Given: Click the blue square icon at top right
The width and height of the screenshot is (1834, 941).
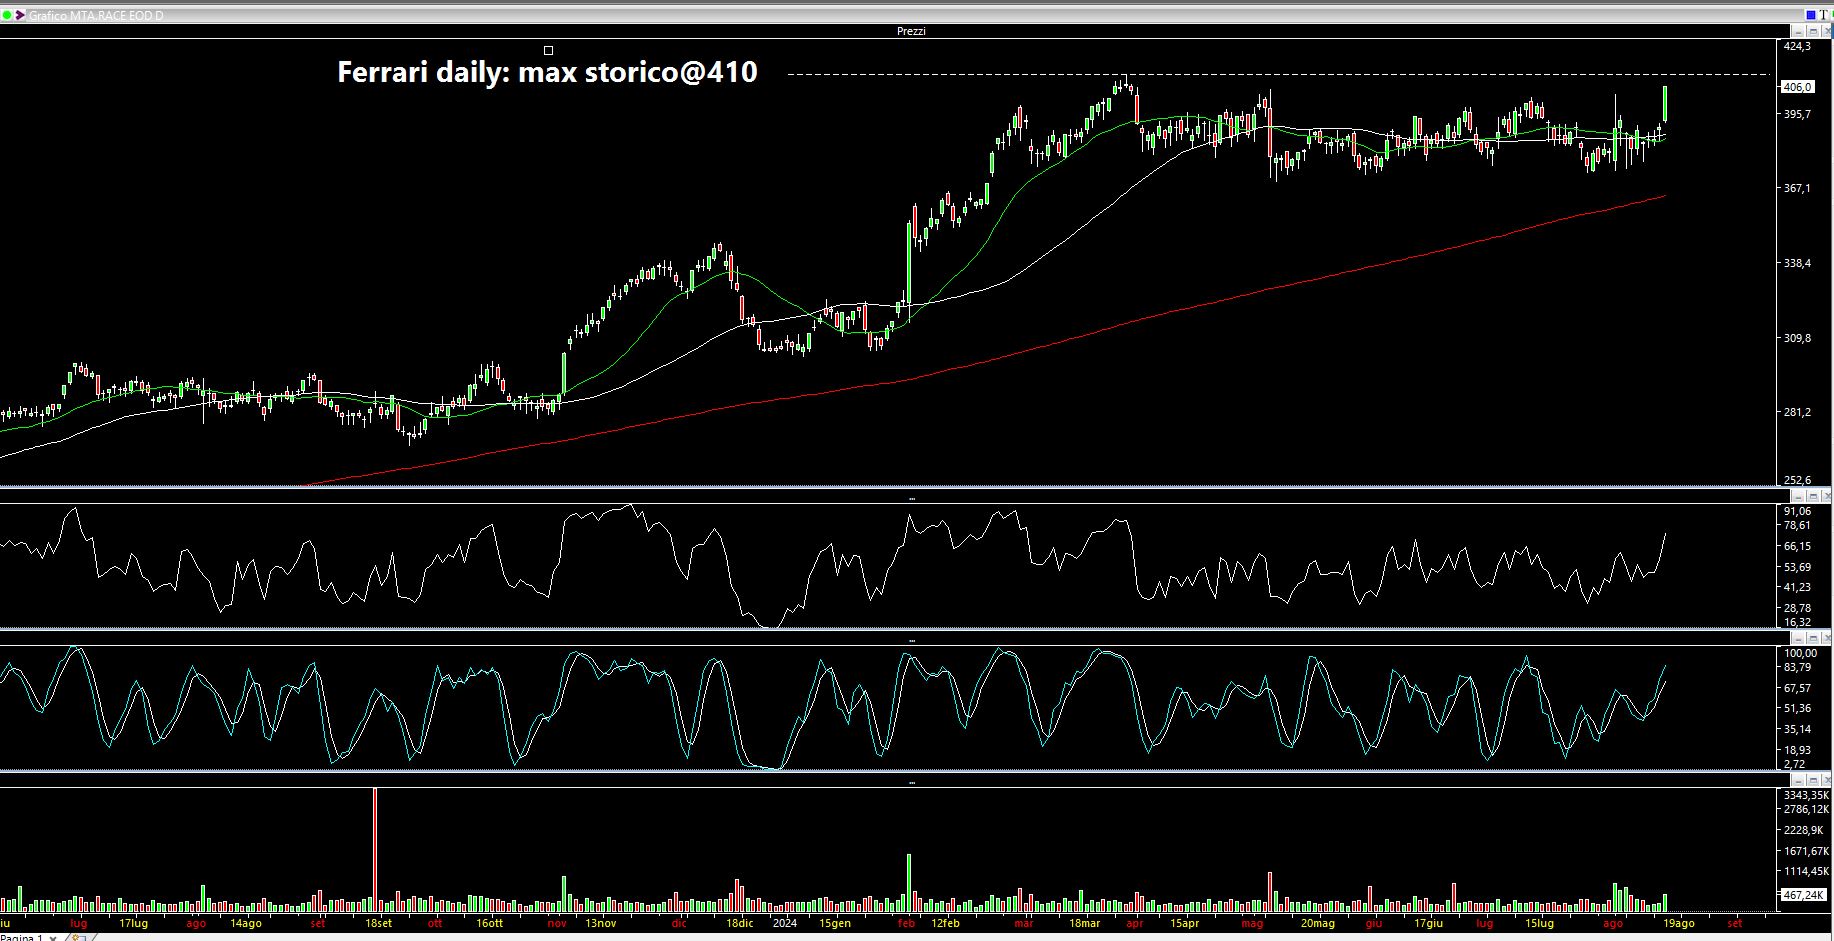Looking at the screenshot, I should click(x=1811, y=15).
